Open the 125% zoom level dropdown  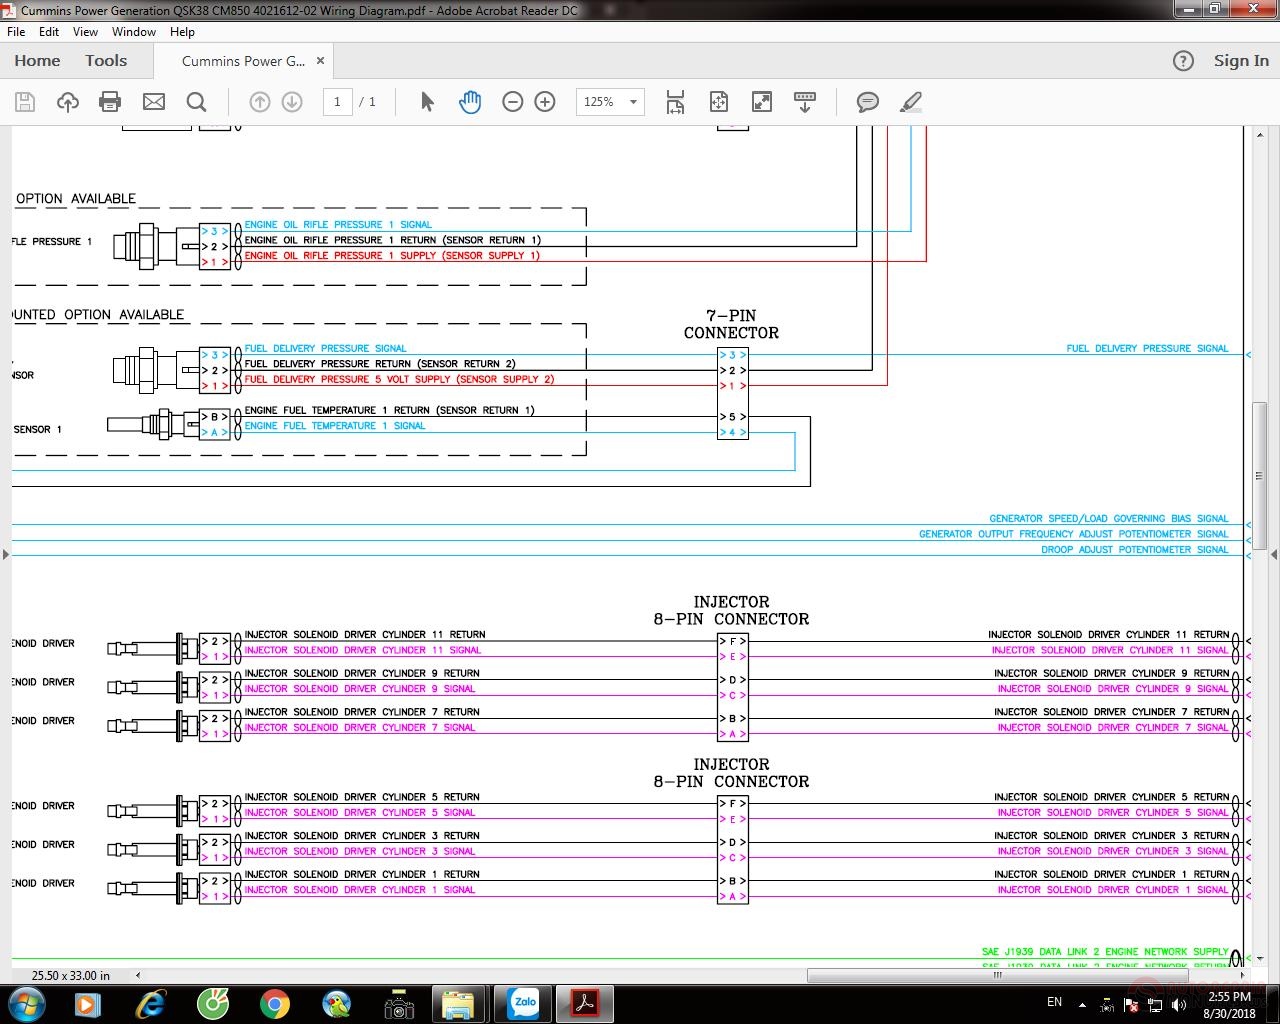[632, 102]
